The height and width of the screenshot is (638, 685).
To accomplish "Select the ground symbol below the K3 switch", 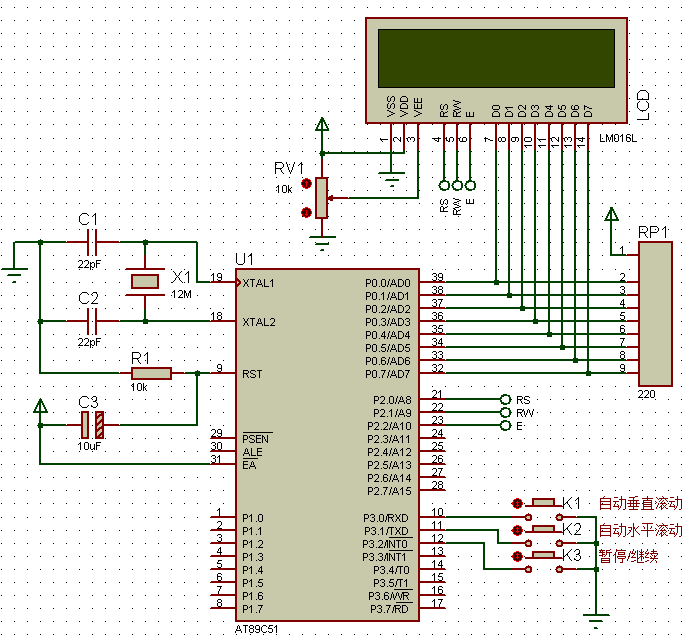I will (596, 621).
